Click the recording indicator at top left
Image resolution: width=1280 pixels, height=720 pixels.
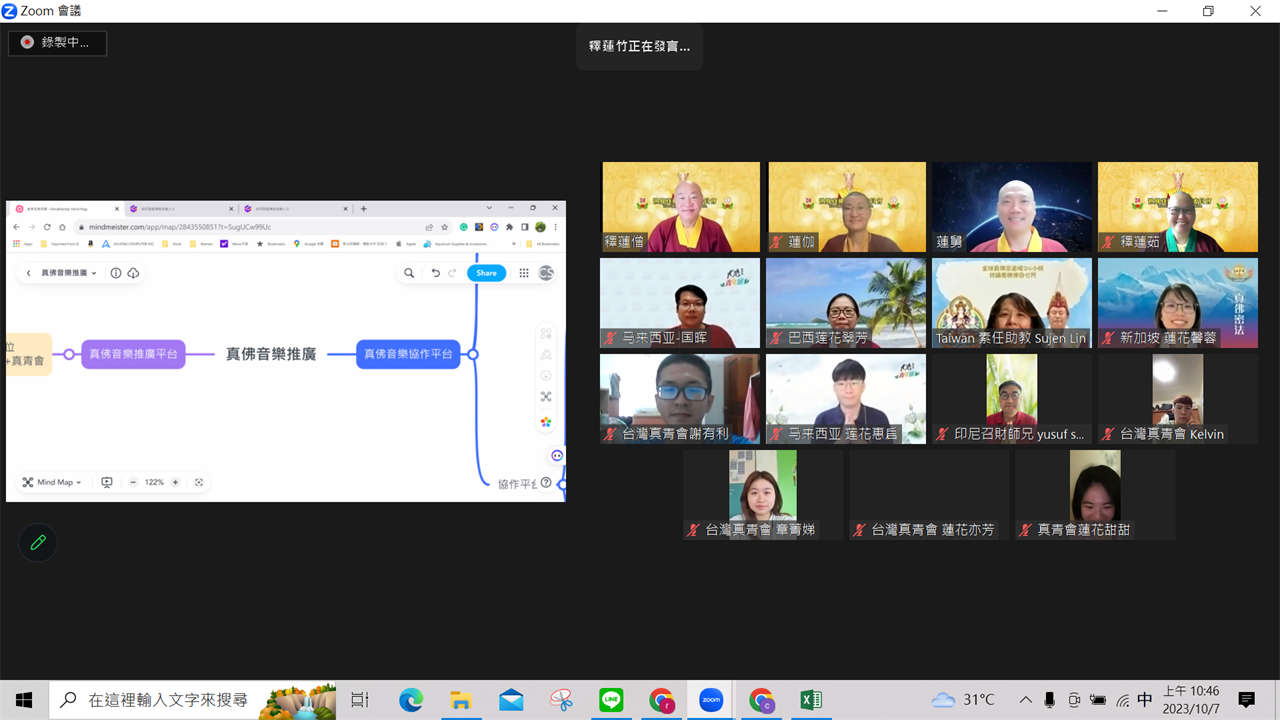(57, 43)
